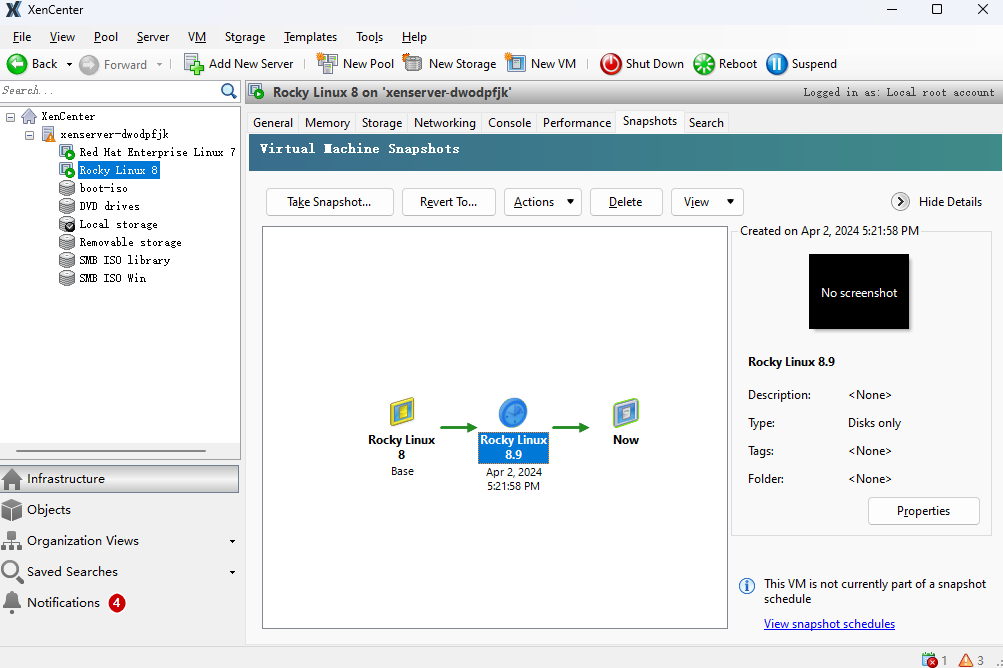Select the Now node in snapshot tree
1003x668 pixels.
pyautogui.click(x=626, y=413)
